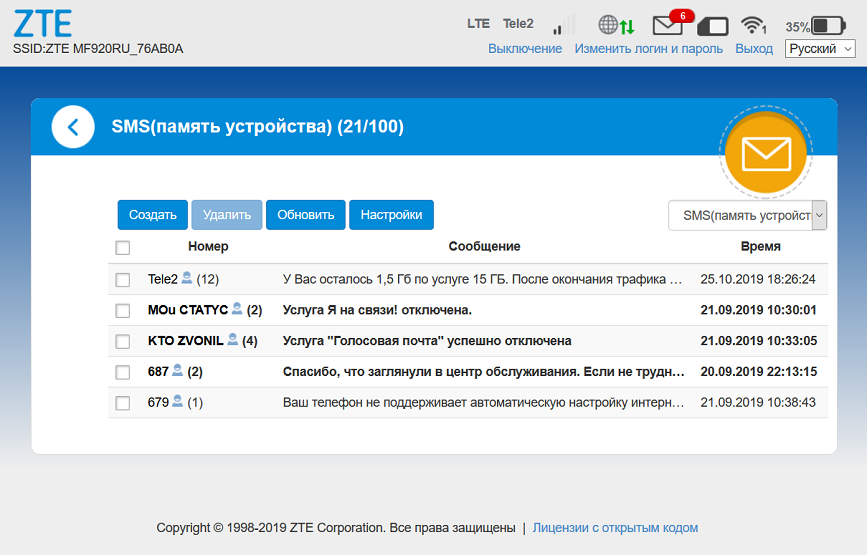Click the signal strength bars icon
This screenshot has width=867, height=555.
pyautogui.click(x=564, y=25)
